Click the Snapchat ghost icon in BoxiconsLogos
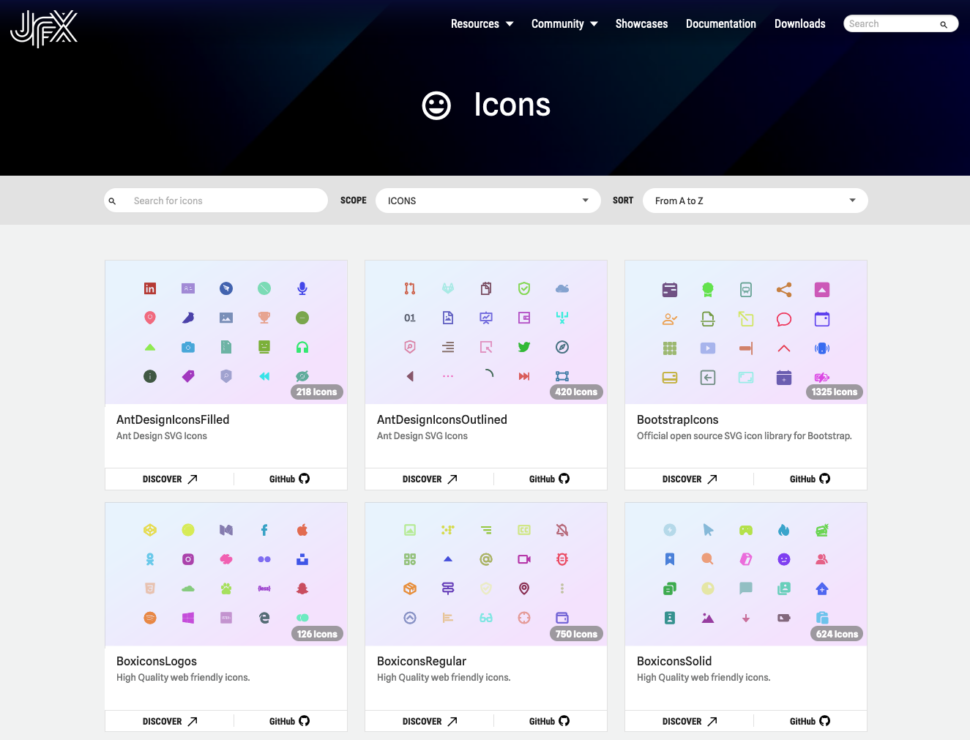 click(x=303, y=588)
